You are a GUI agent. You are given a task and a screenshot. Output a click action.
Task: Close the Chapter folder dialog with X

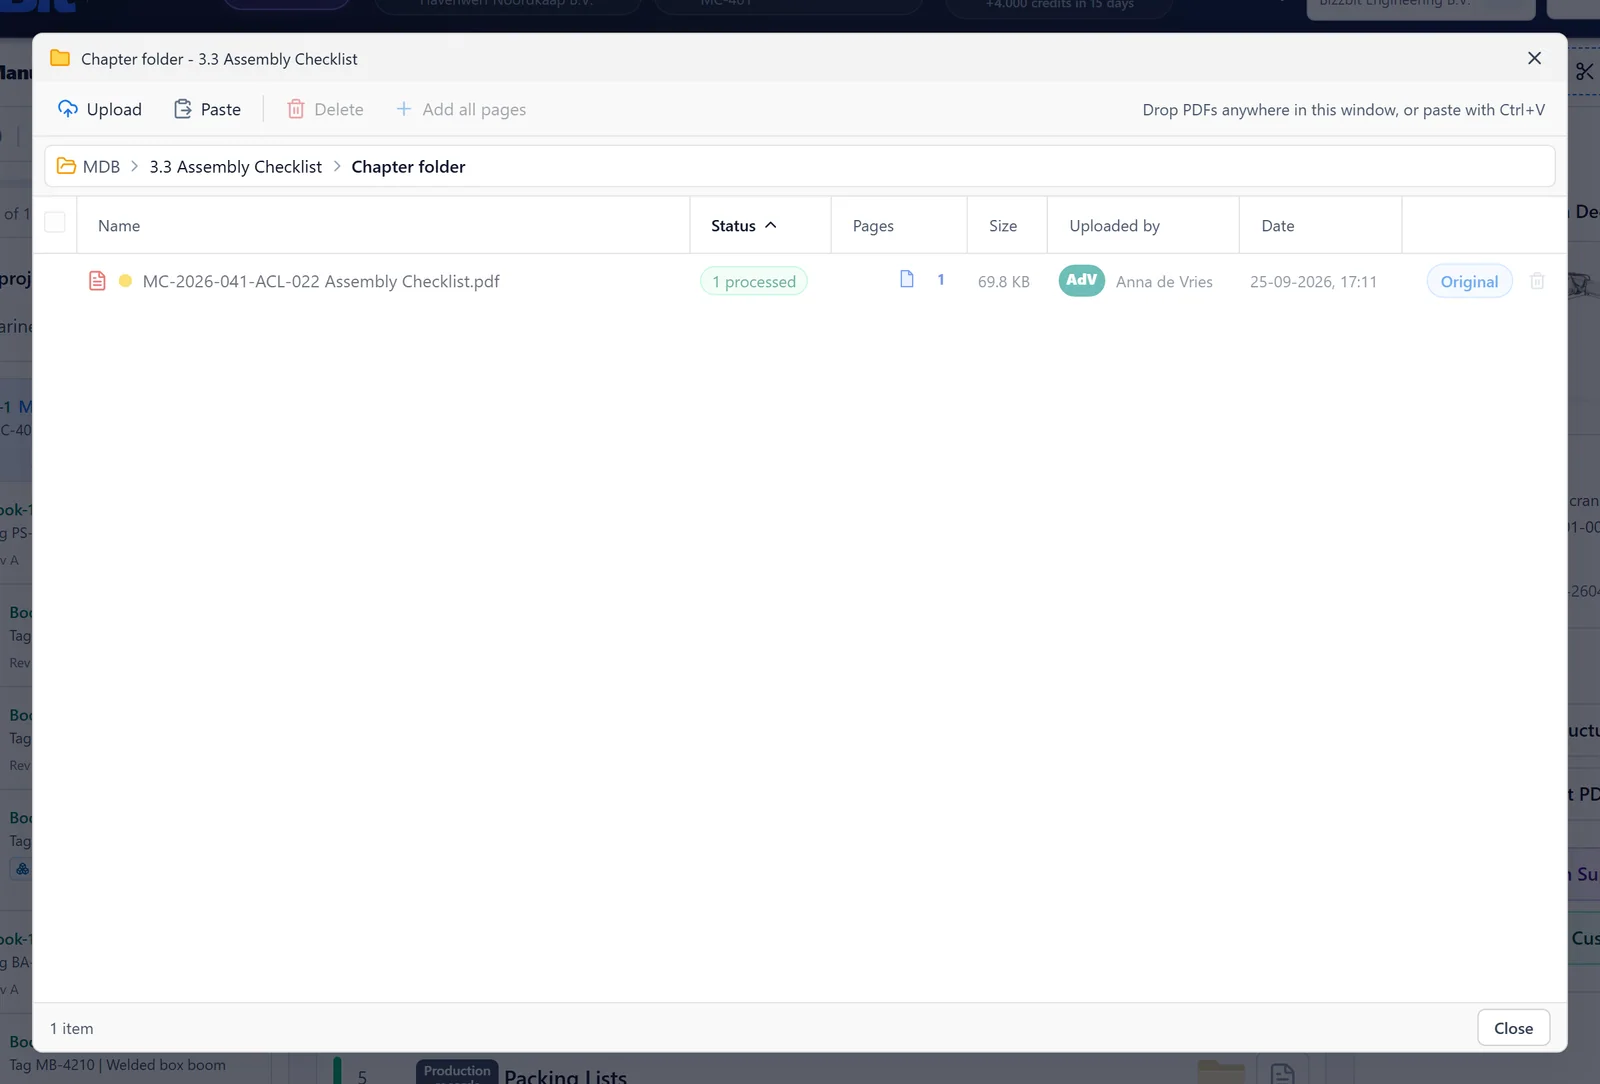tap(1534, 58)
